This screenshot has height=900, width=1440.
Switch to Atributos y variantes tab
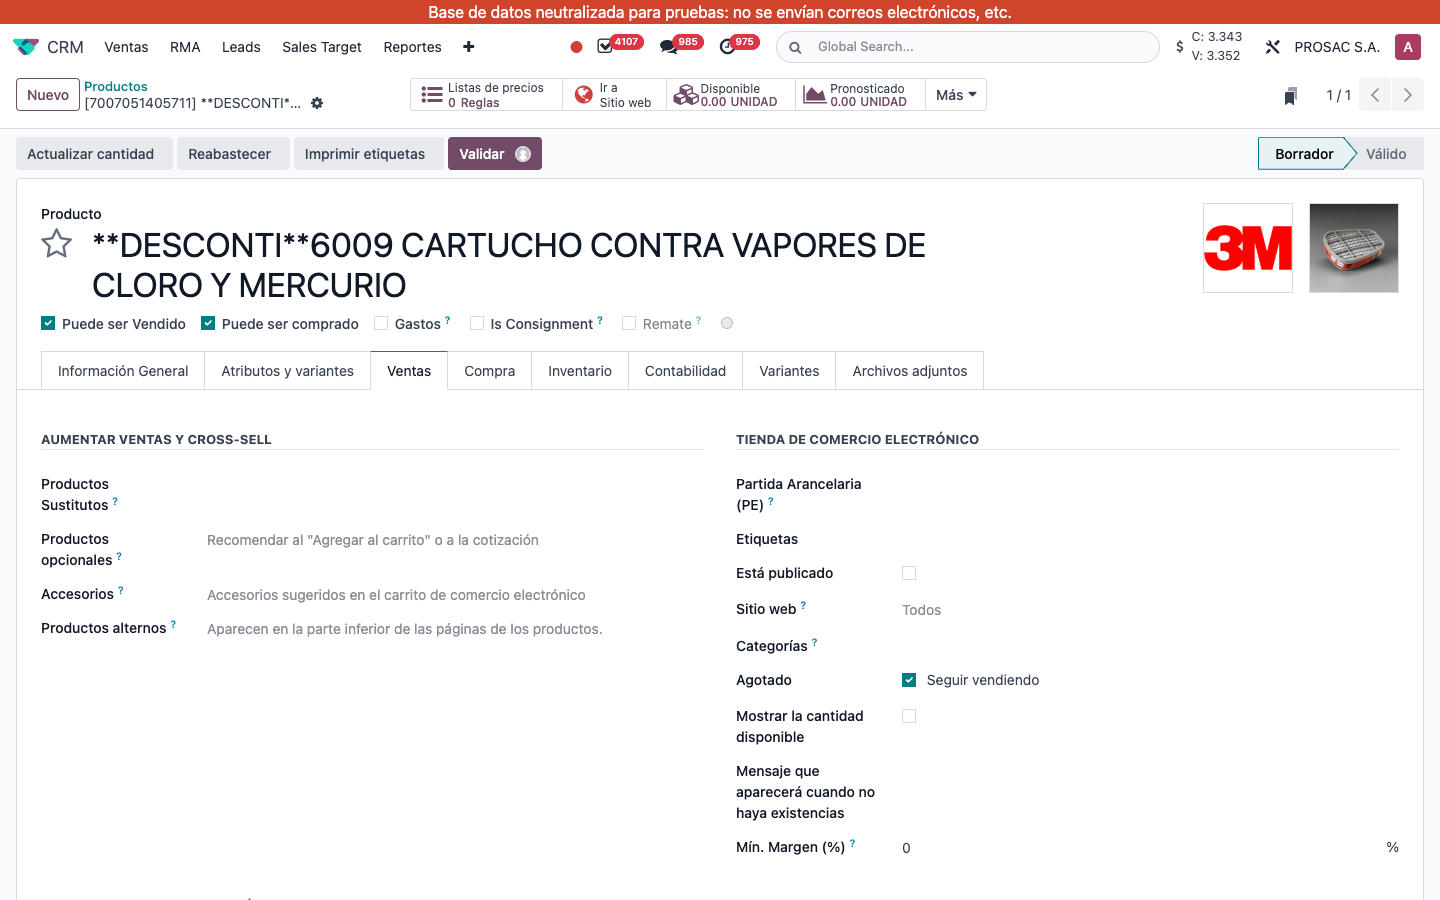(288, 371)
